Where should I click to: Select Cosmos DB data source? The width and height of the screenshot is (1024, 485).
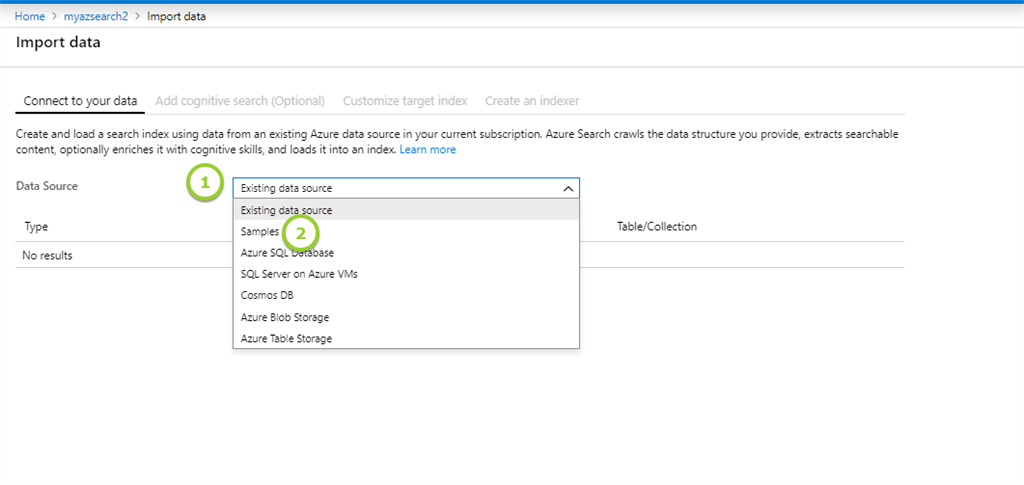click(x=406, y=295)
